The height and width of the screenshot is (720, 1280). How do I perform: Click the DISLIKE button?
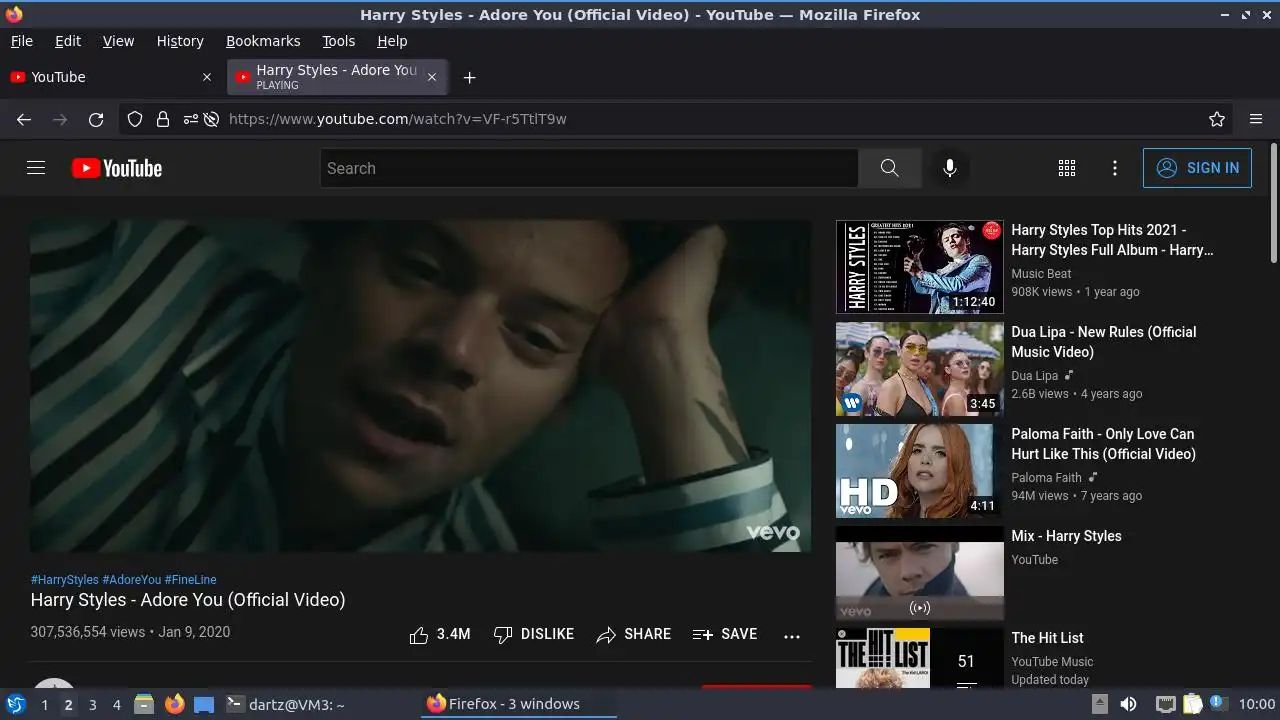tap(534, 634)
